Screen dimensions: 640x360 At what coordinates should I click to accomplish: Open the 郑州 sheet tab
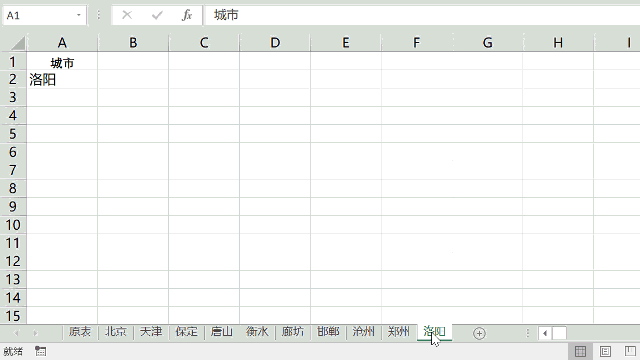pos(398,332)
